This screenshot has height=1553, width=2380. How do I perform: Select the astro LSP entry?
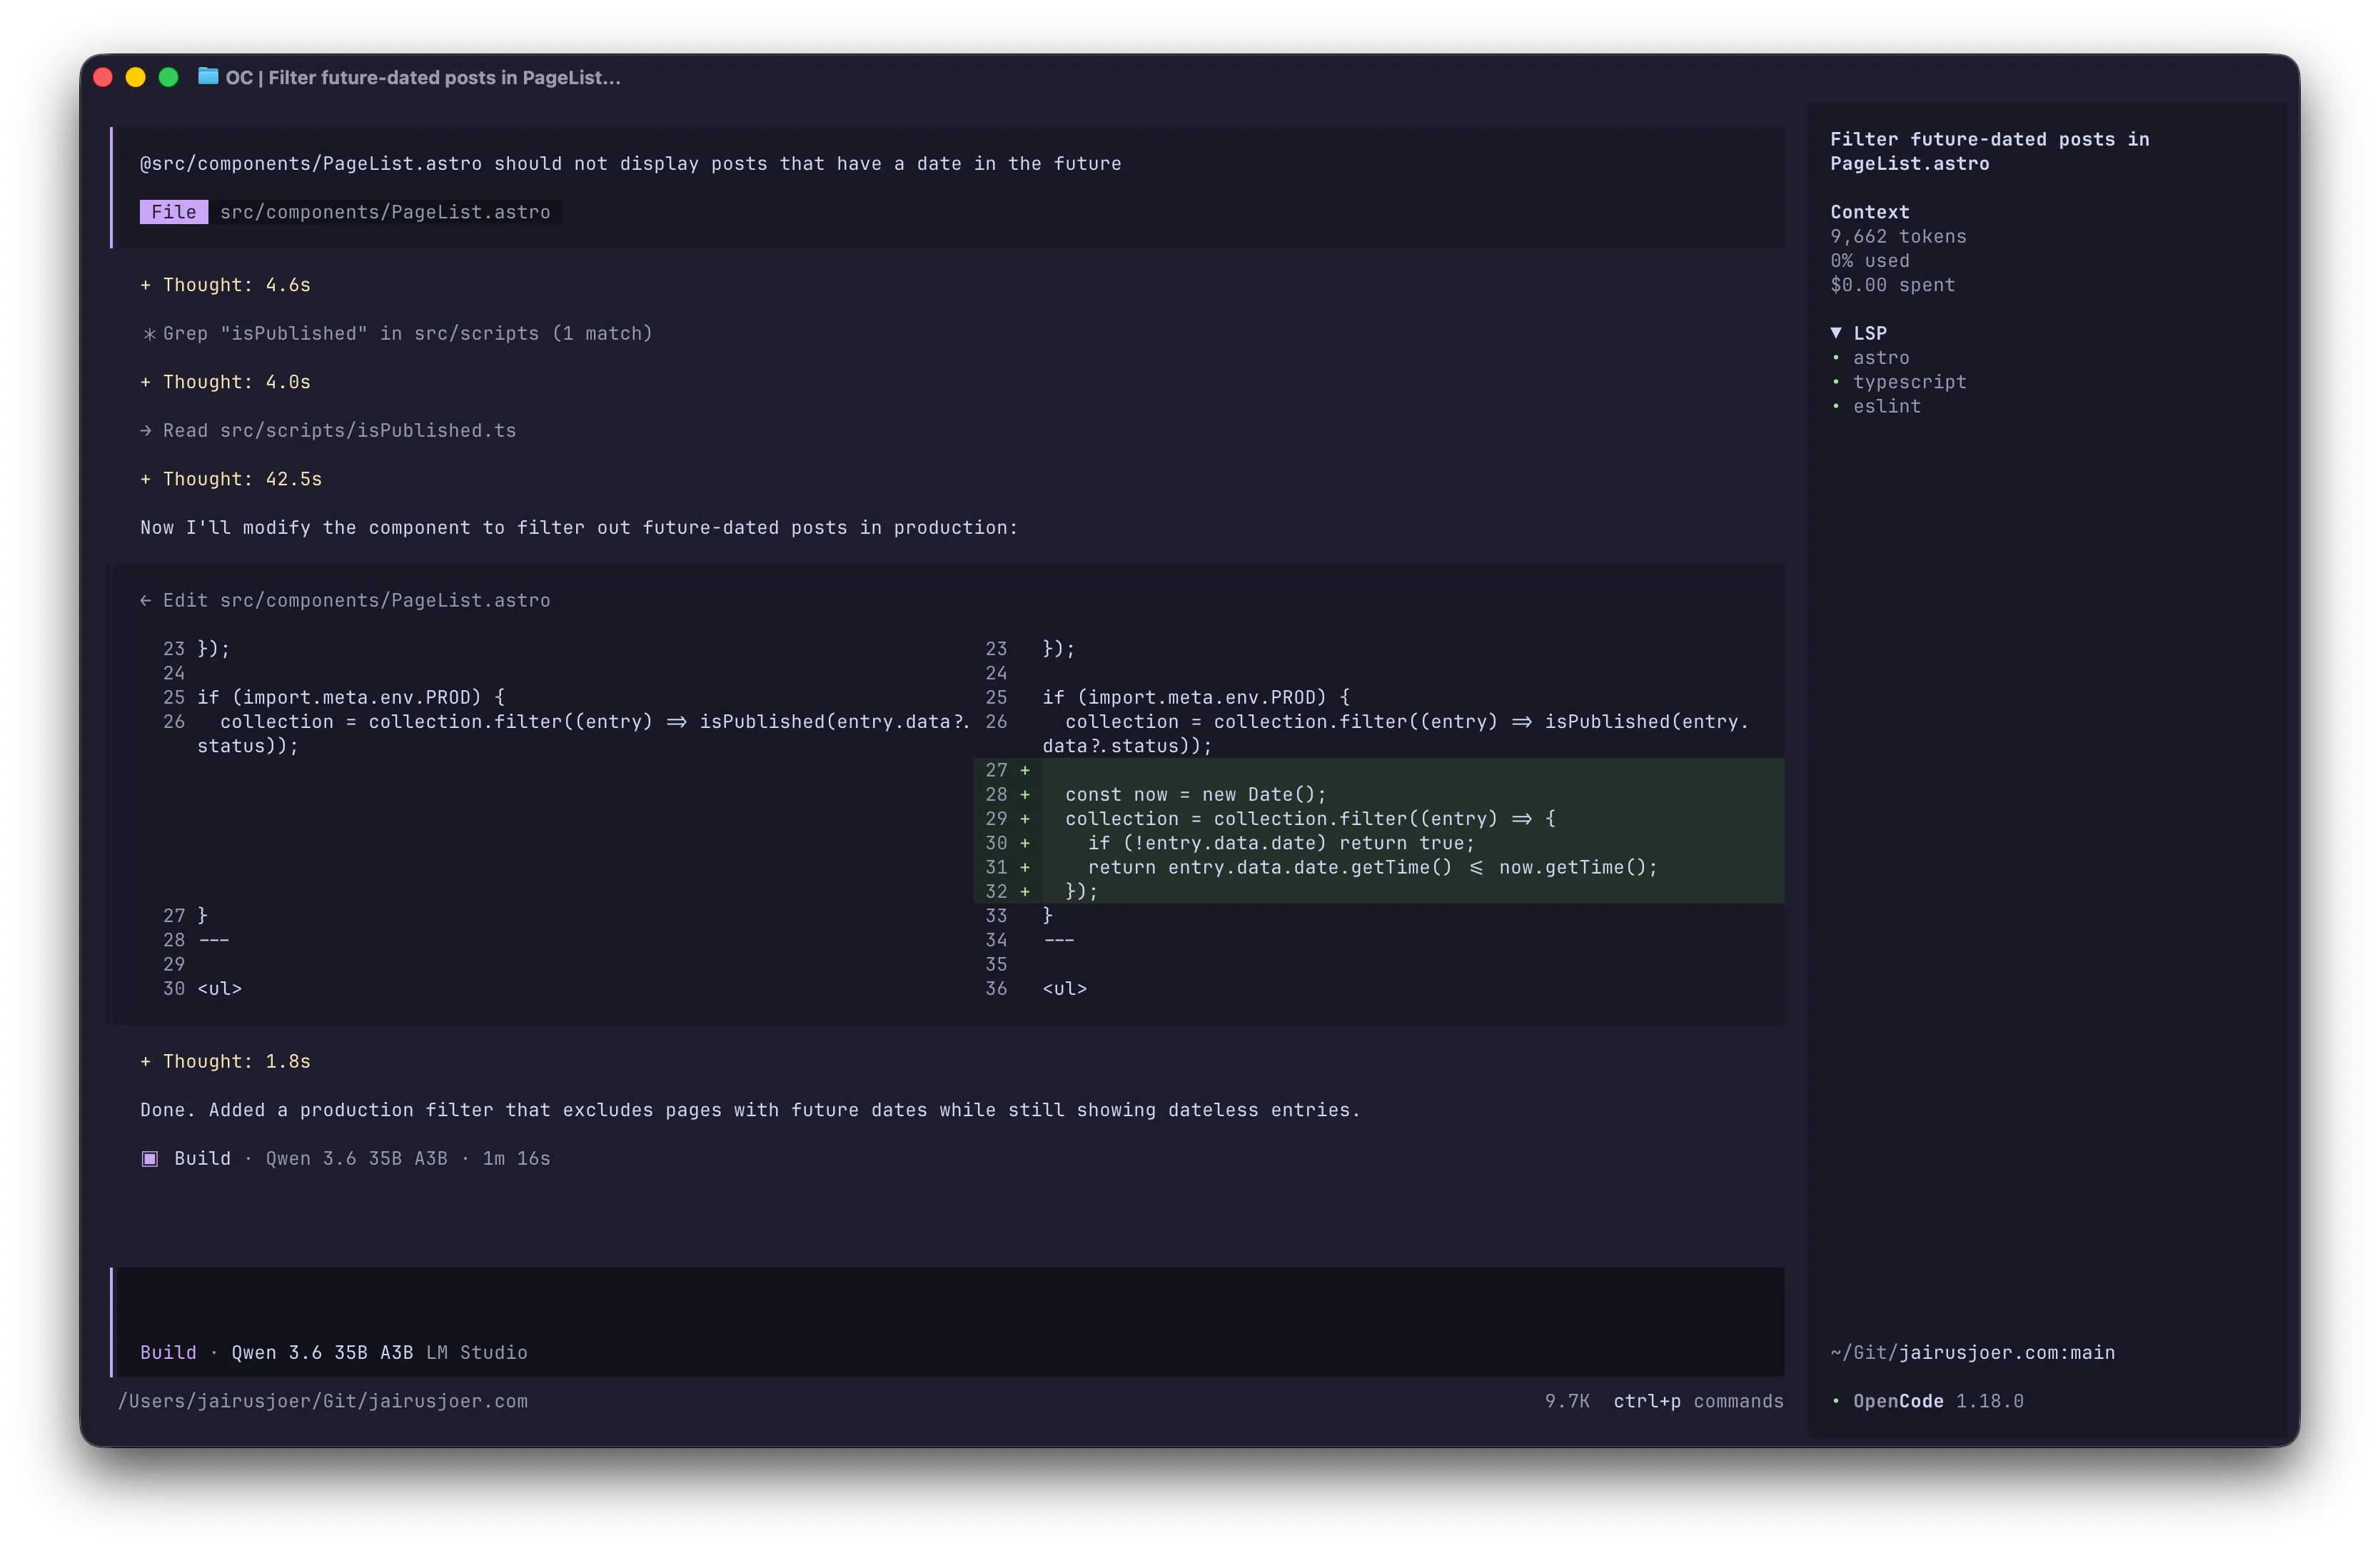pyautogui.click(x=1881, y=358)
